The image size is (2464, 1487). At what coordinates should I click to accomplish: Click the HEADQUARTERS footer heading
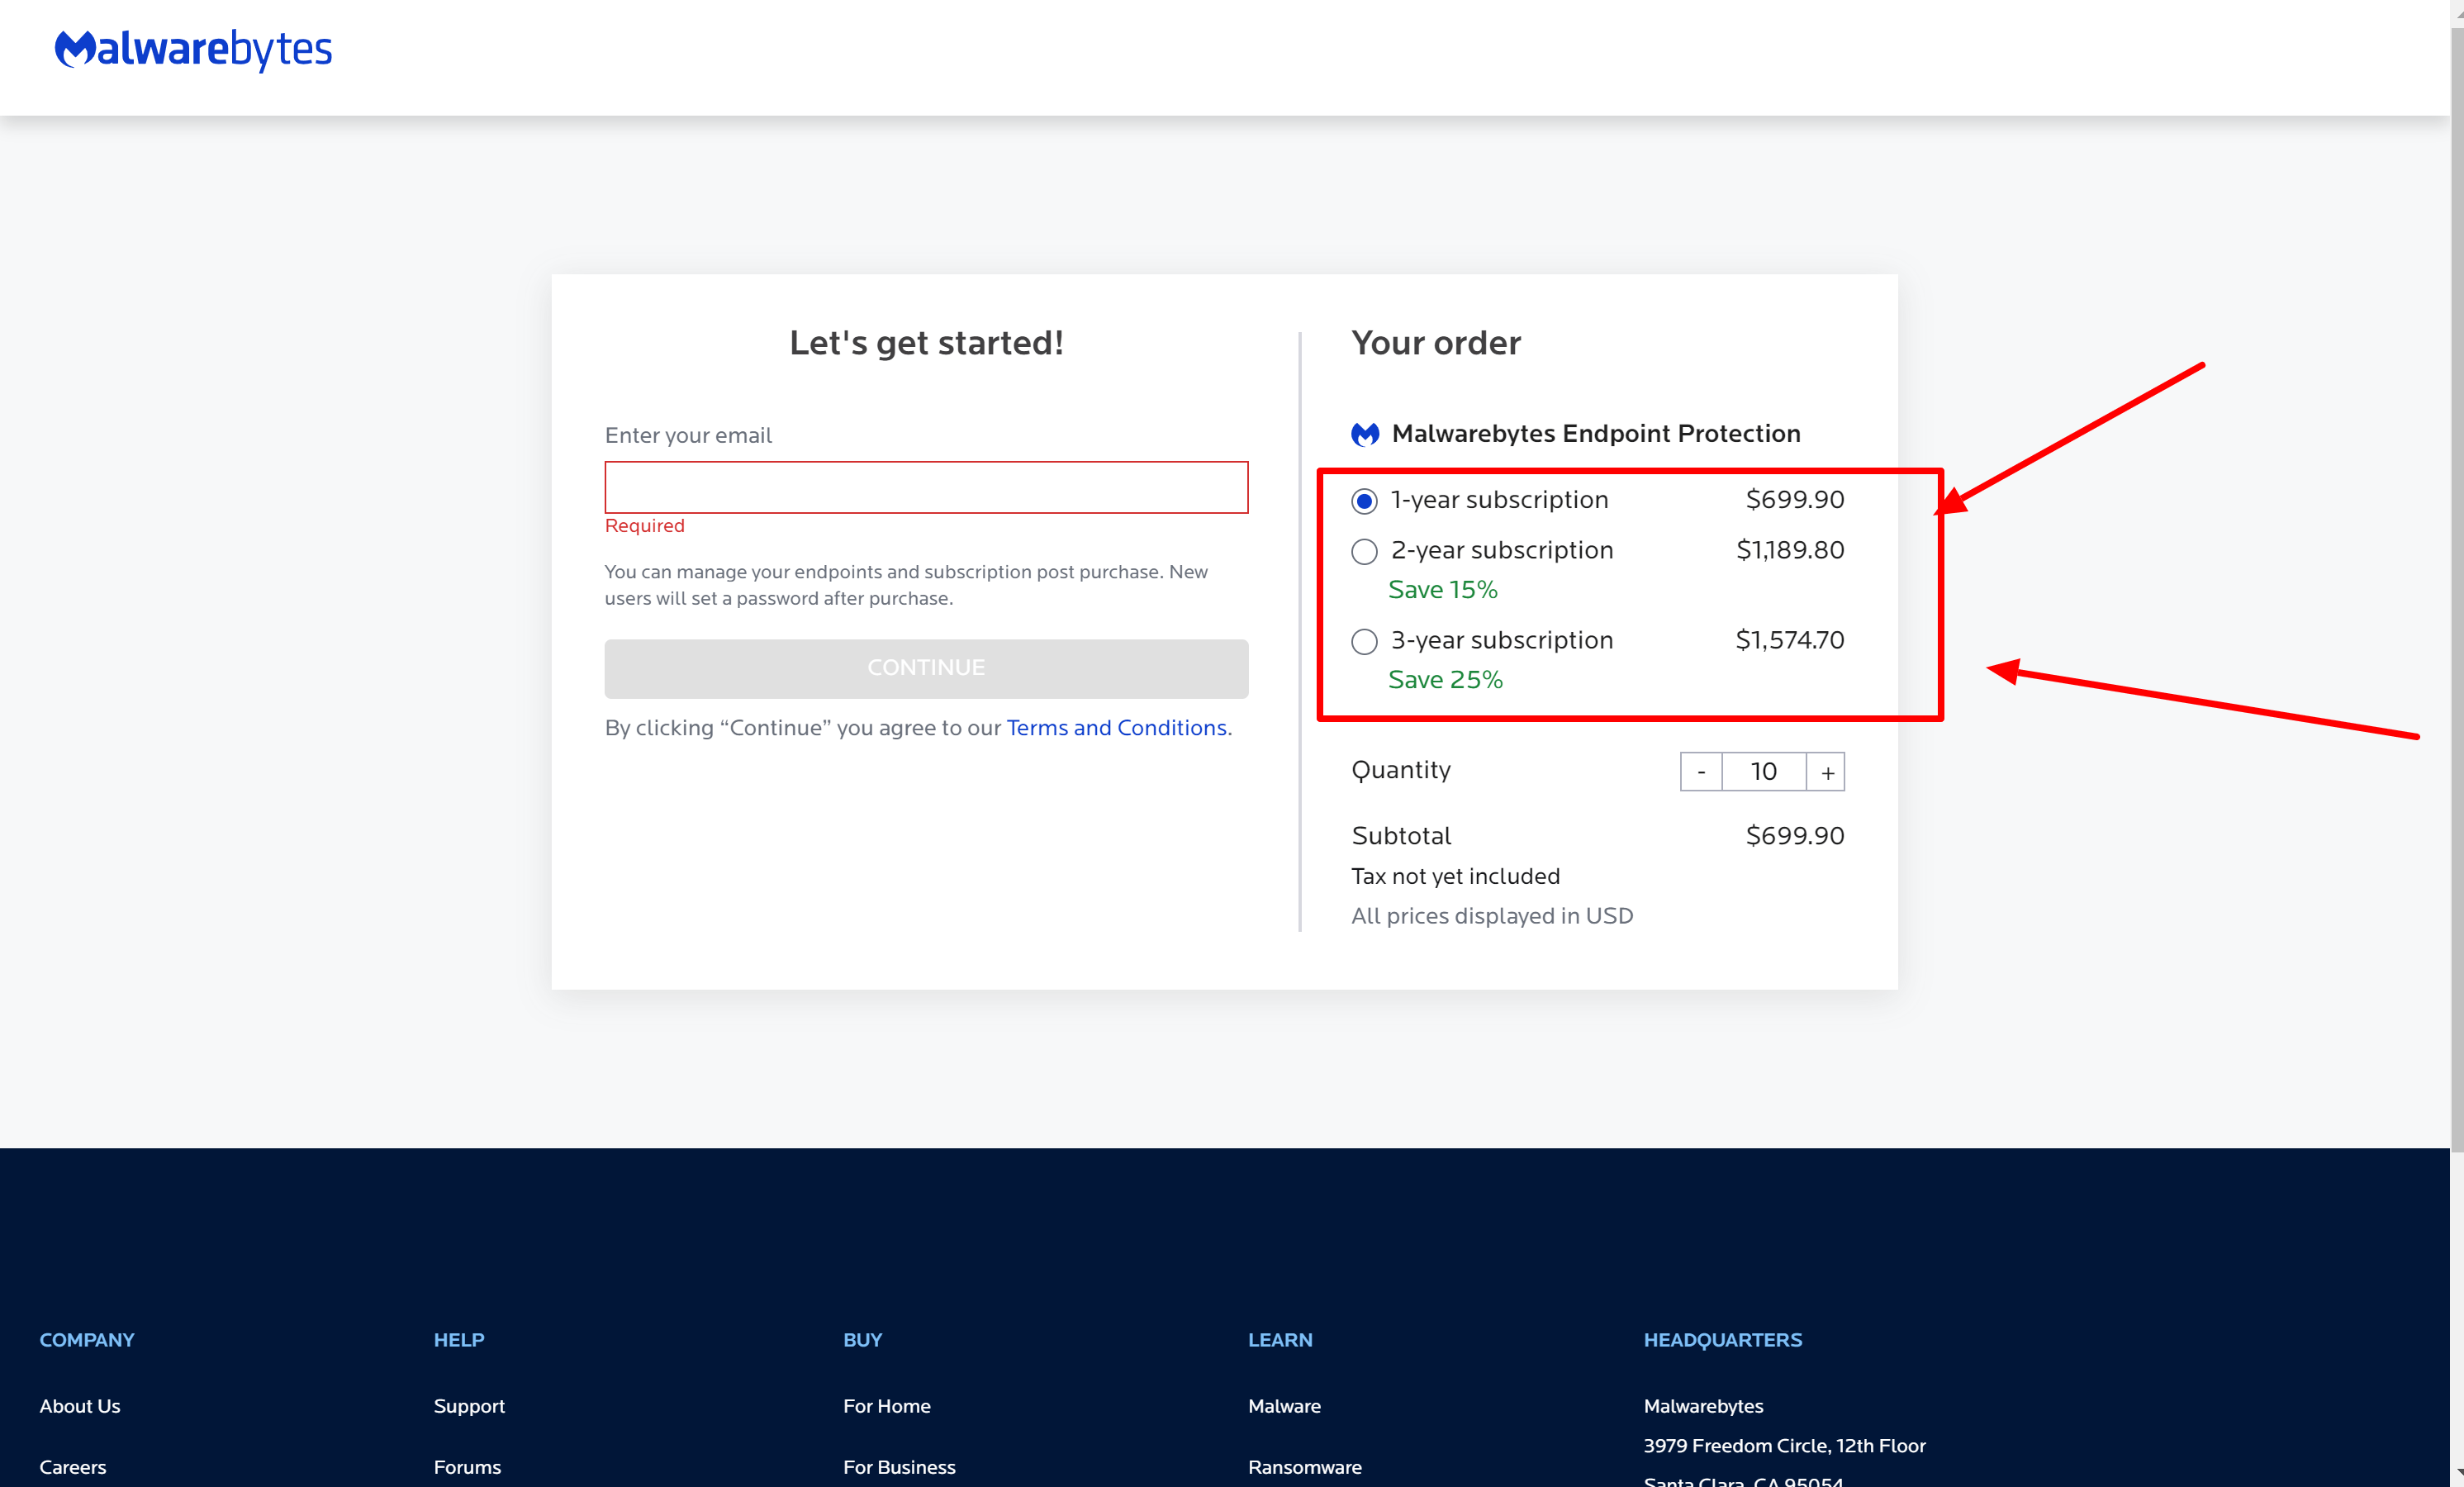pos(1722,1340)
